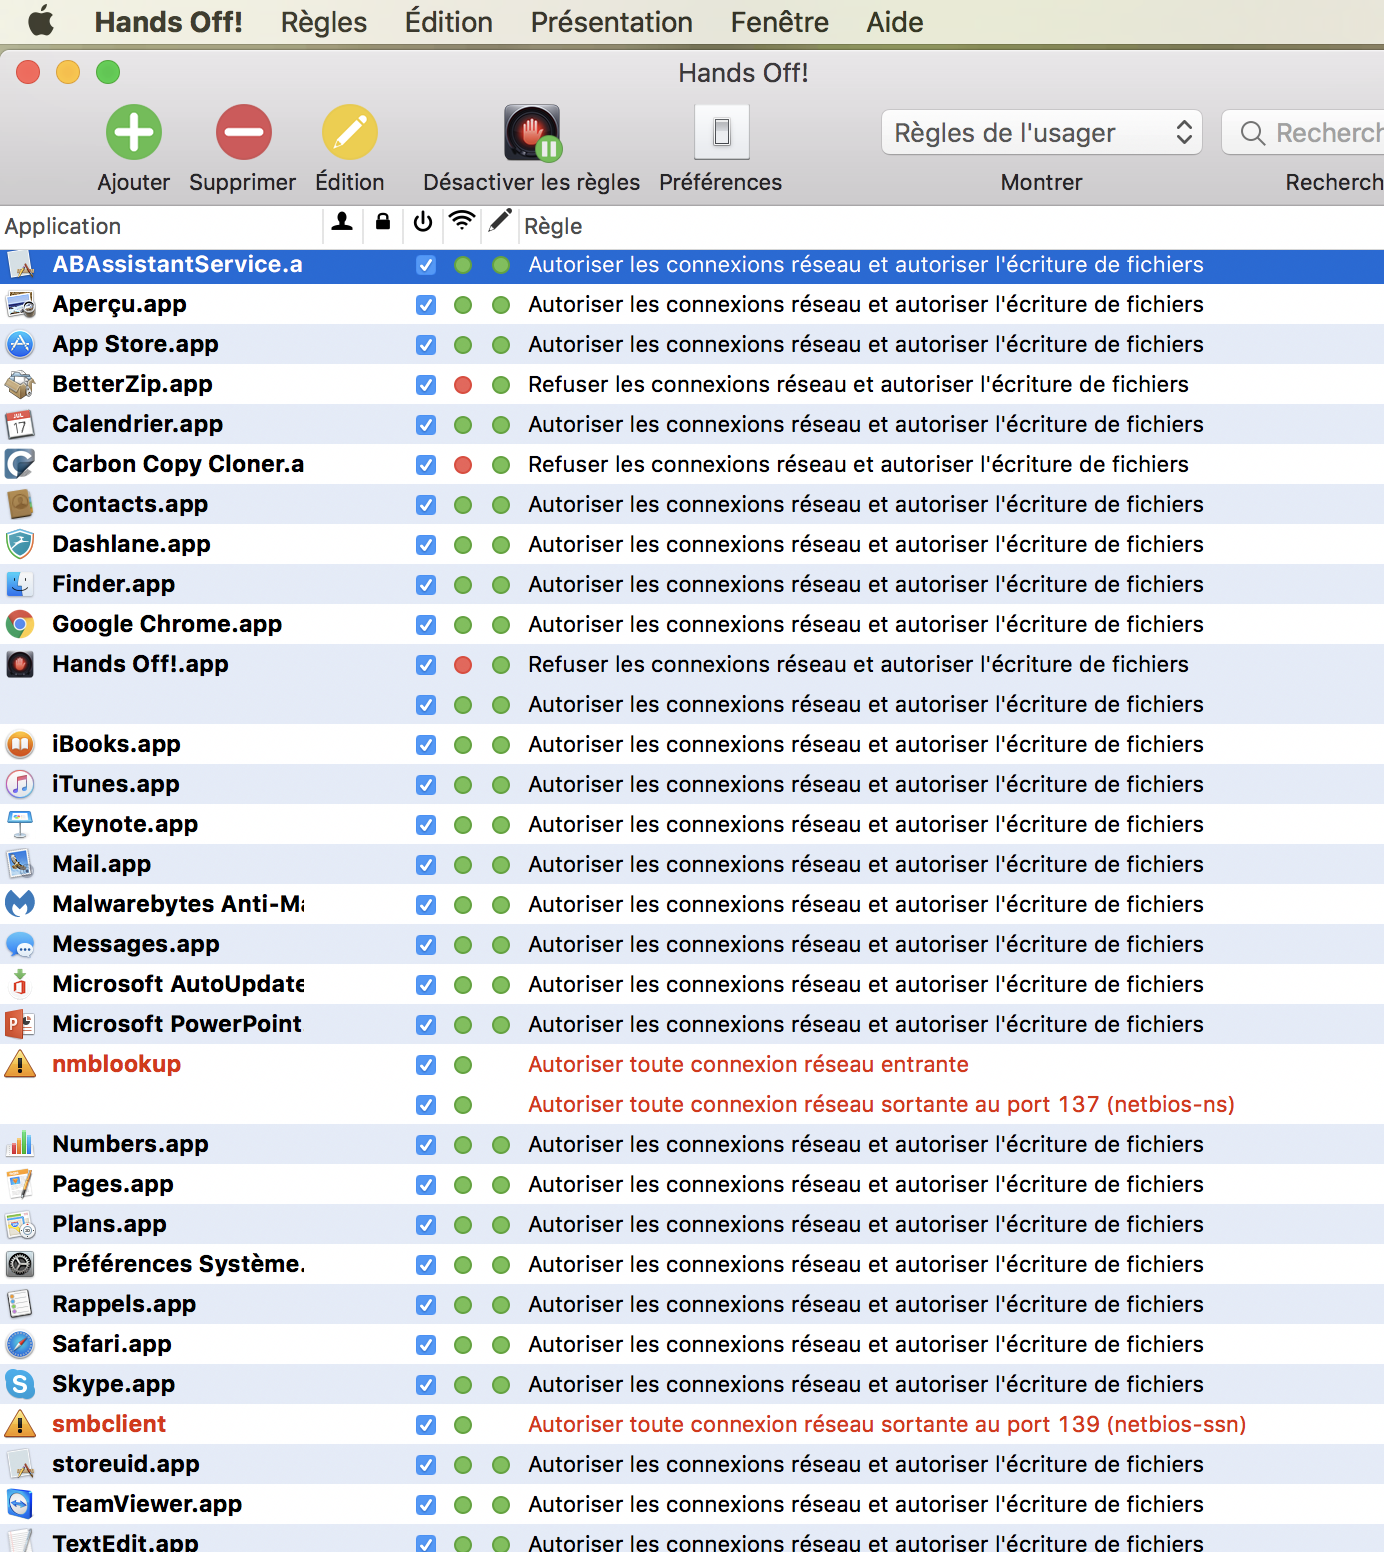Toggle the Google Chrome.app rule checkbox
This screenshot has width=1384, height=1552.
pos(426,625)
